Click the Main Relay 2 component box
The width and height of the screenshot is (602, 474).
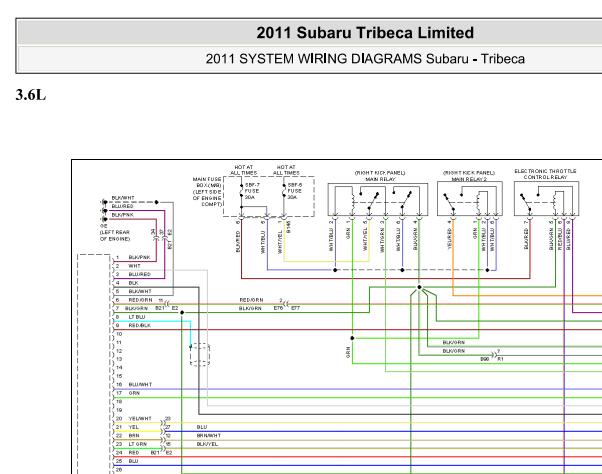[470, 198]
